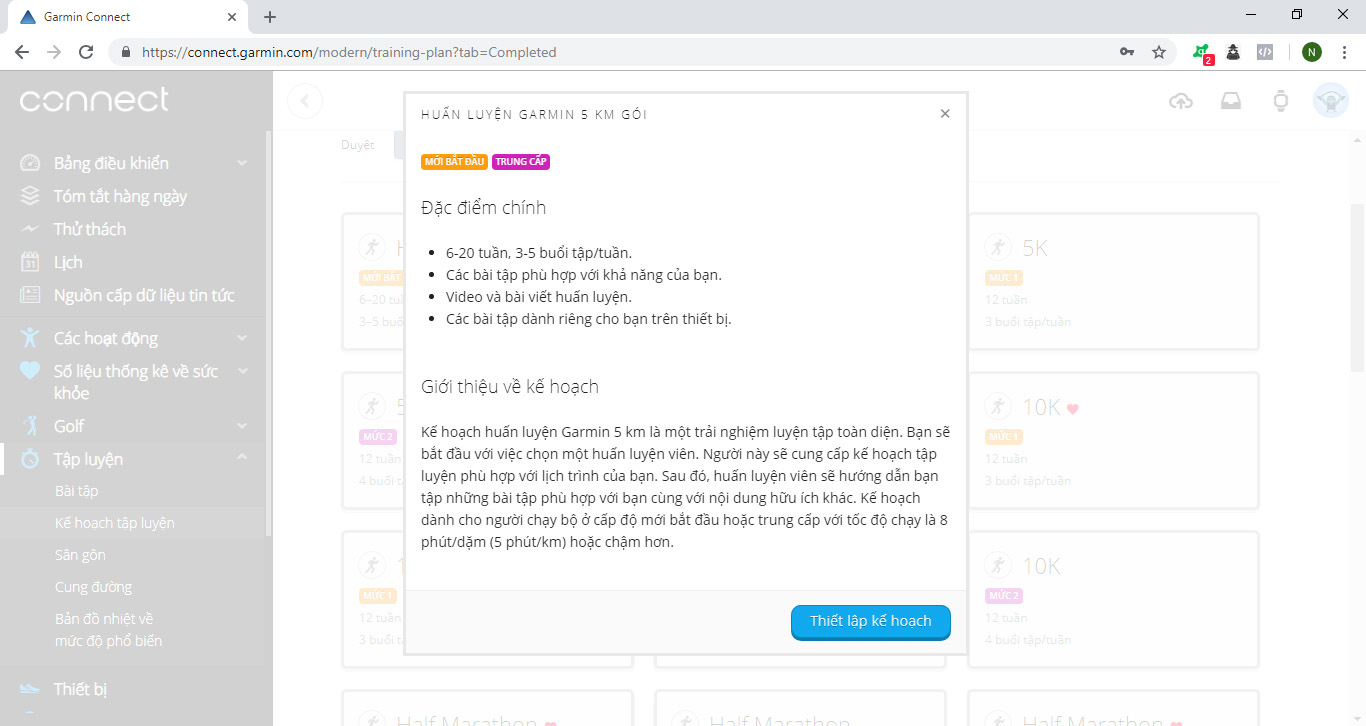Expand the Các hoạt động chevron
Image resolution: width=1366 pixels, height=726 pixels.
click(x=242, y=338)
